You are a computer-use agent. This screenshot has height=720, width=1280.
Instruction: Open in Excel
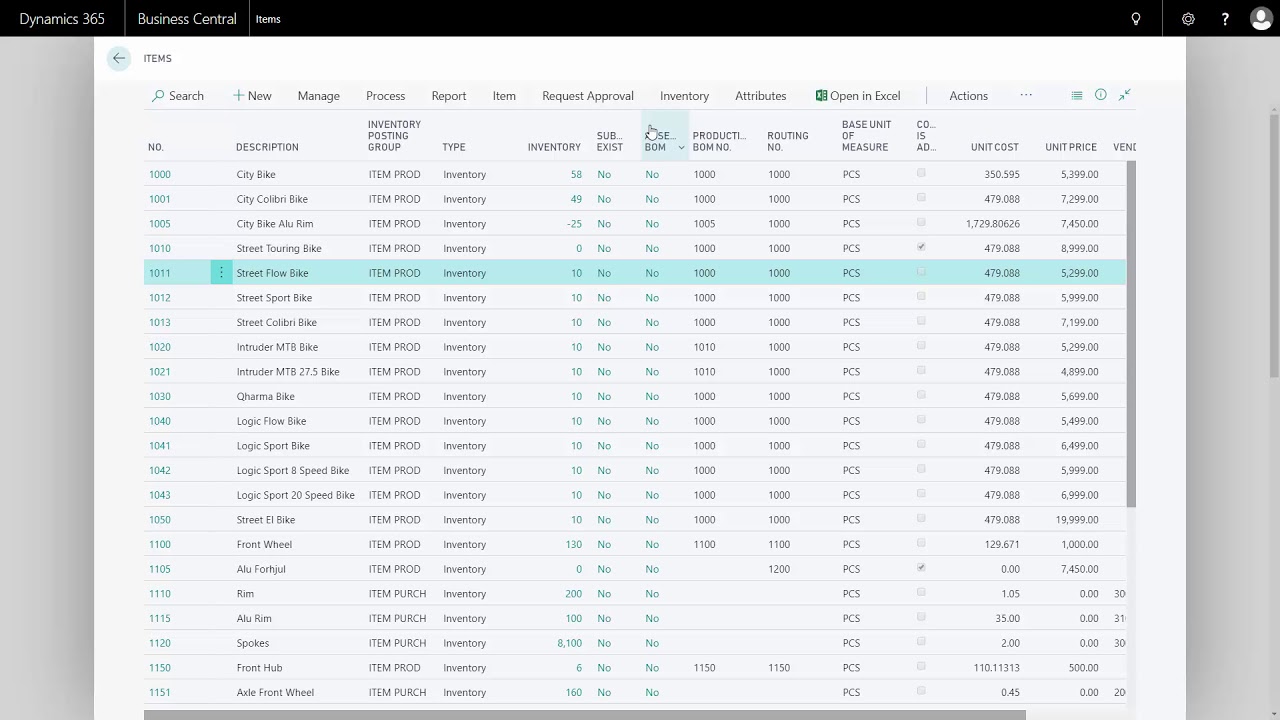(x=858, y=96)
